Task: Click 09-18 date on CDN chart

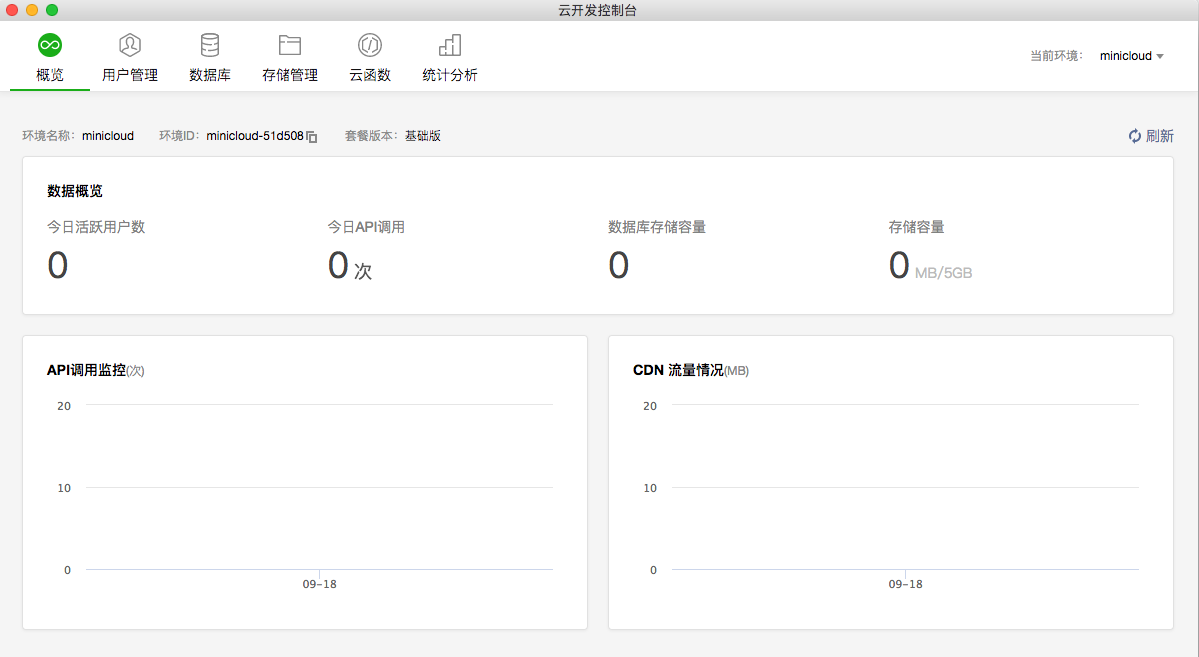Action: [x=905, y=584]
